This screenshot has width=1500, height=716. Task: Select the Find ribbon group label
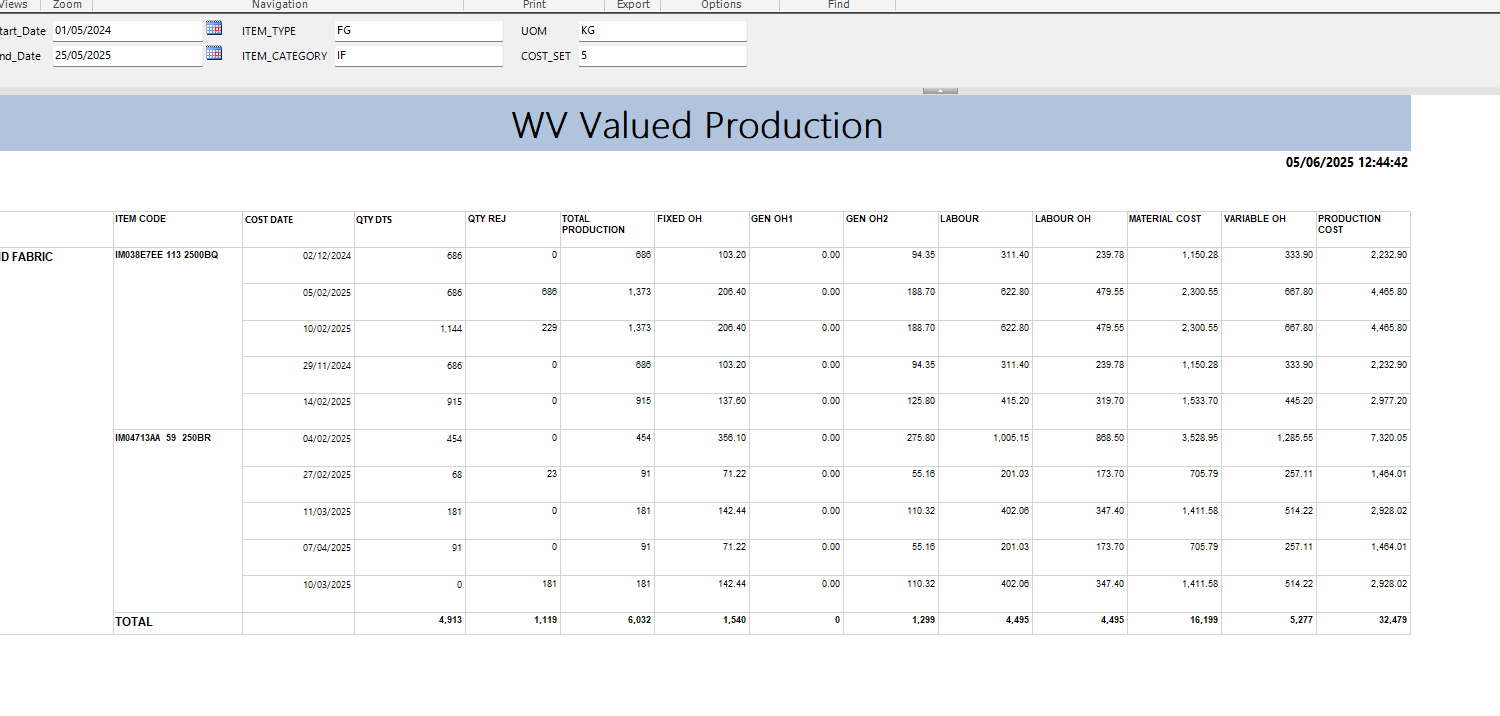click(839, 5)
